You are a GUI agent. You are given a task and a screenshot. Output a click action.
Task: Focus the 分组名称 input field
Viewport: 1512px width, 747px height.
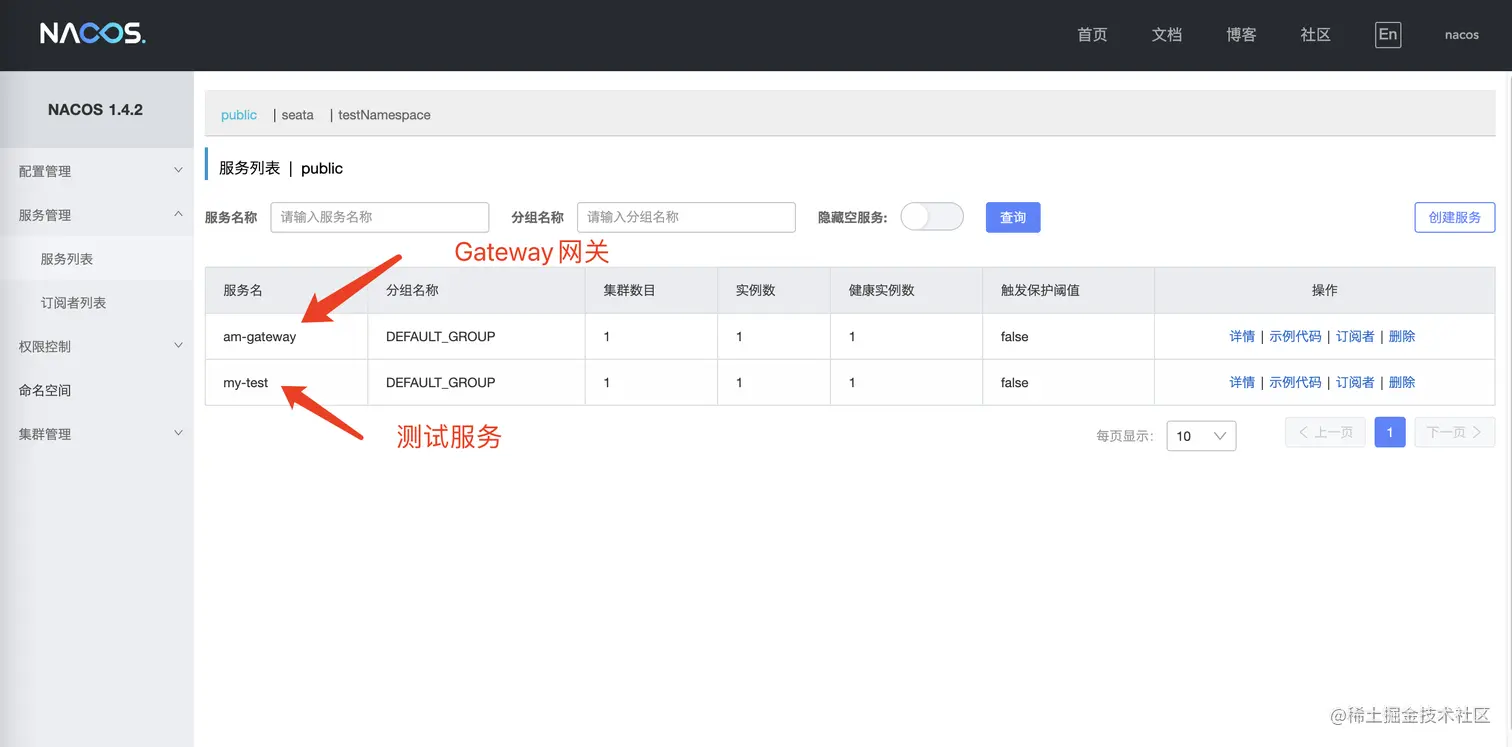(686, 217)
